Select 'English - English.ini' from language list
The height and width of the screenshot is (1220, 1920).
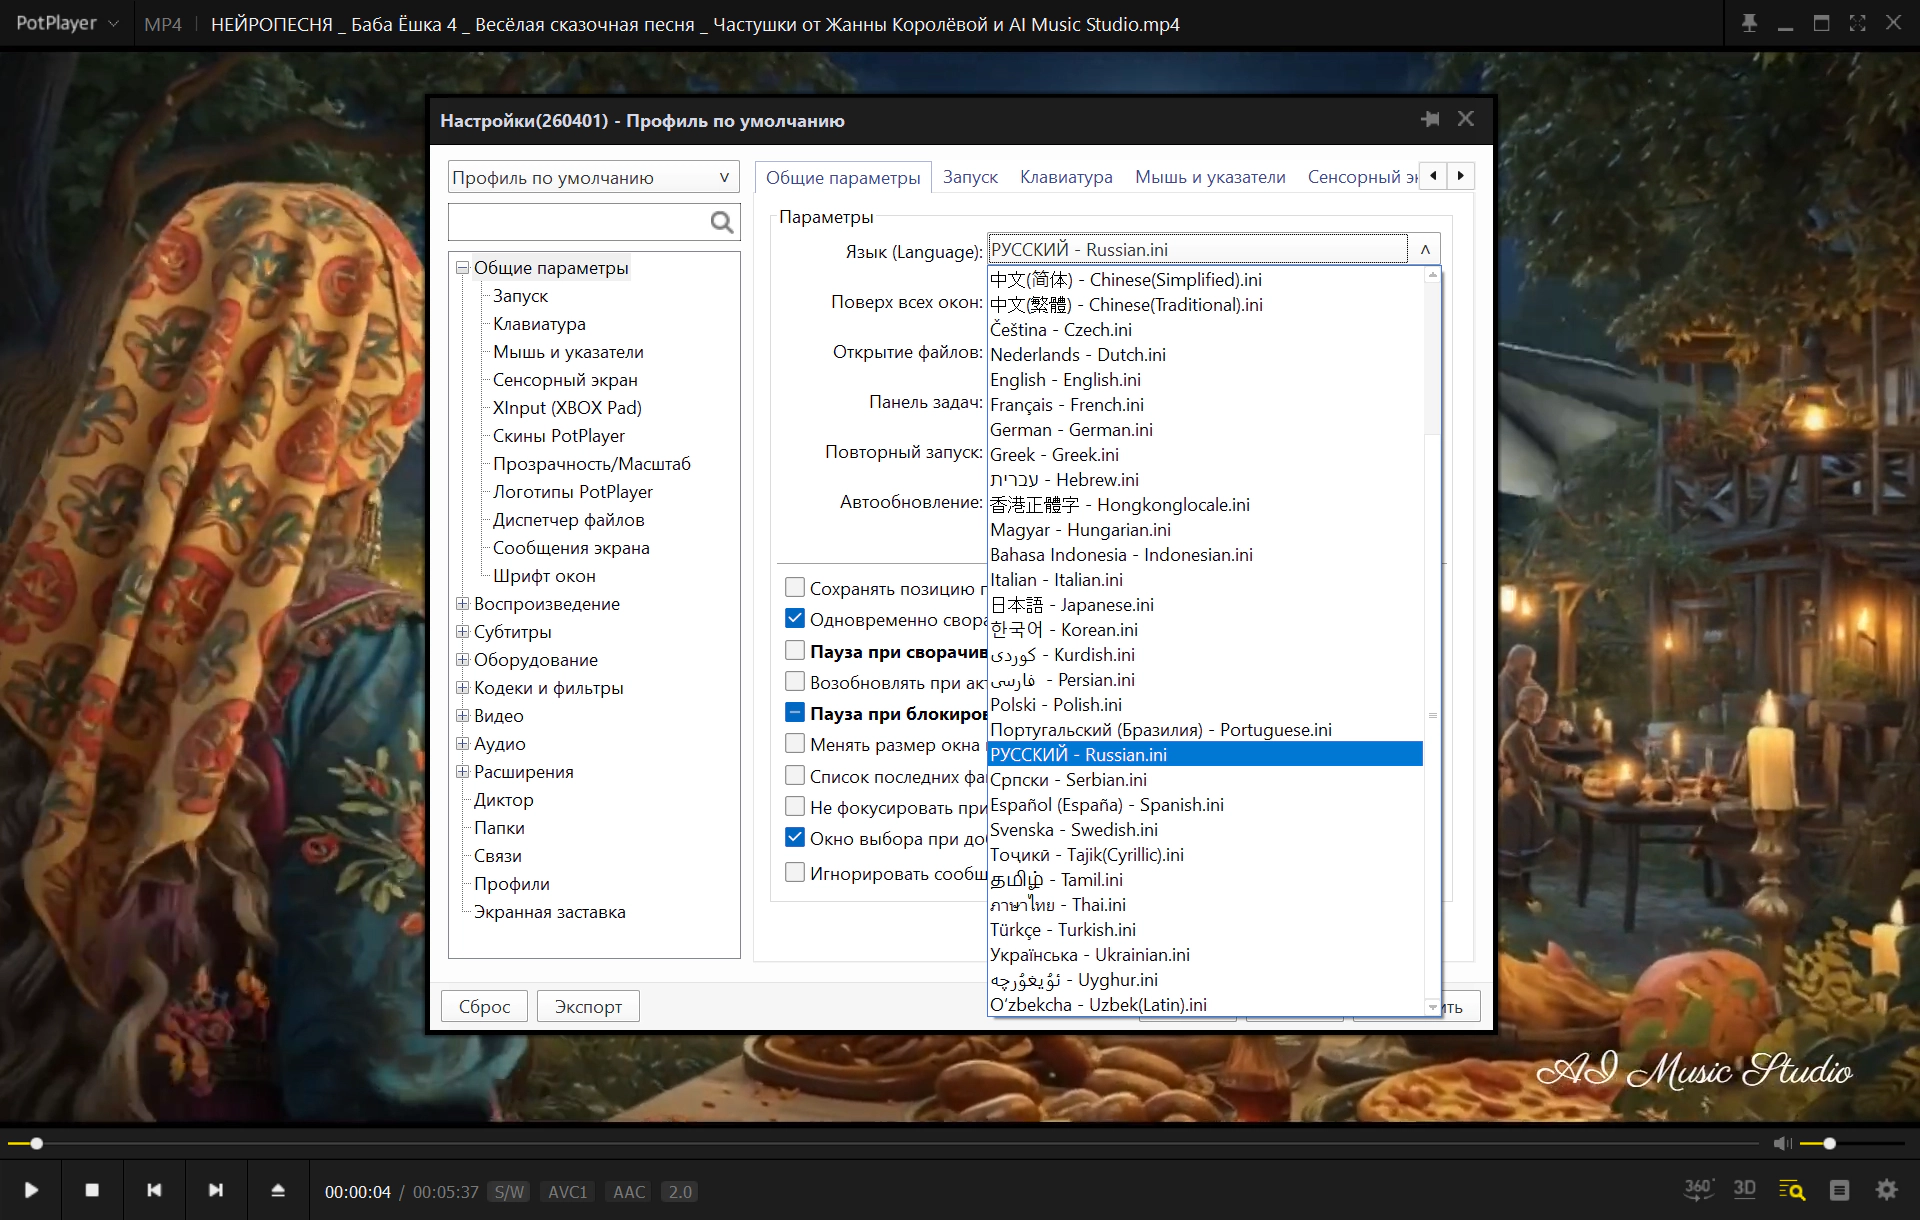pyautogui.click(x=1065, y=380)
